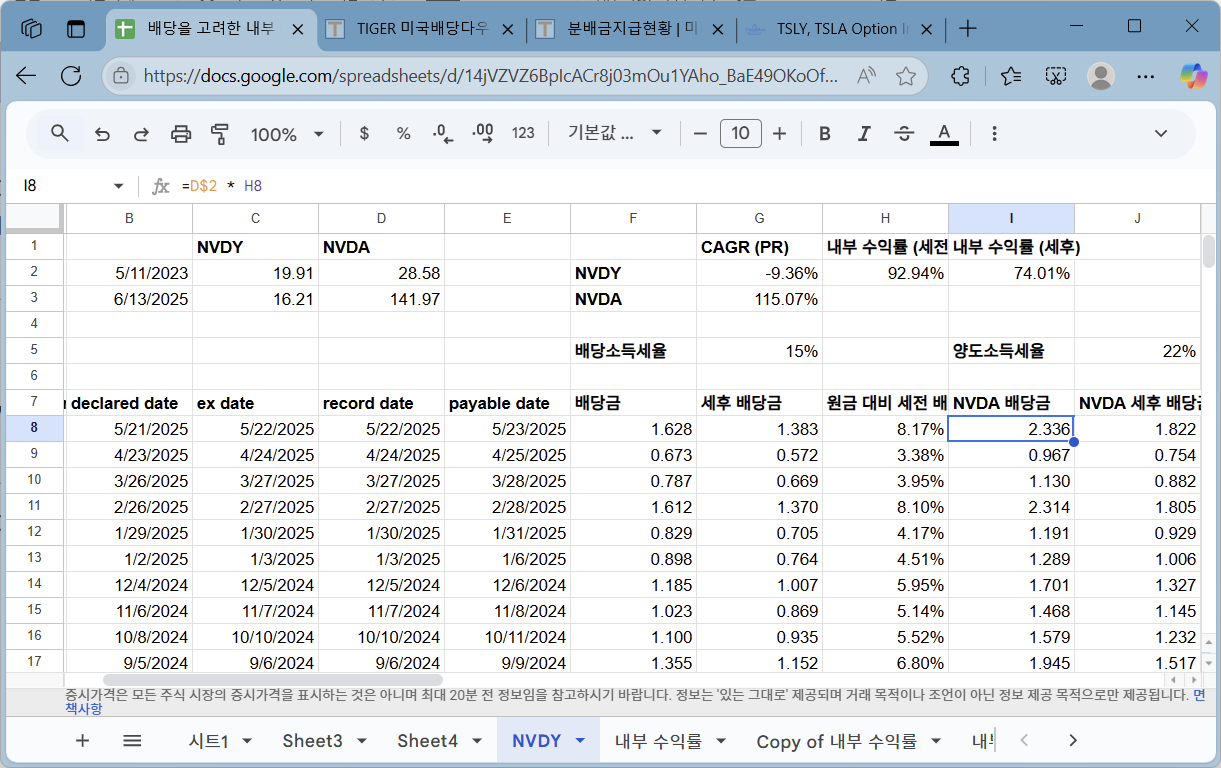Open the toolbar more options three dots
This screenshot has width=1221, height=768.
[x=994, y=133]
